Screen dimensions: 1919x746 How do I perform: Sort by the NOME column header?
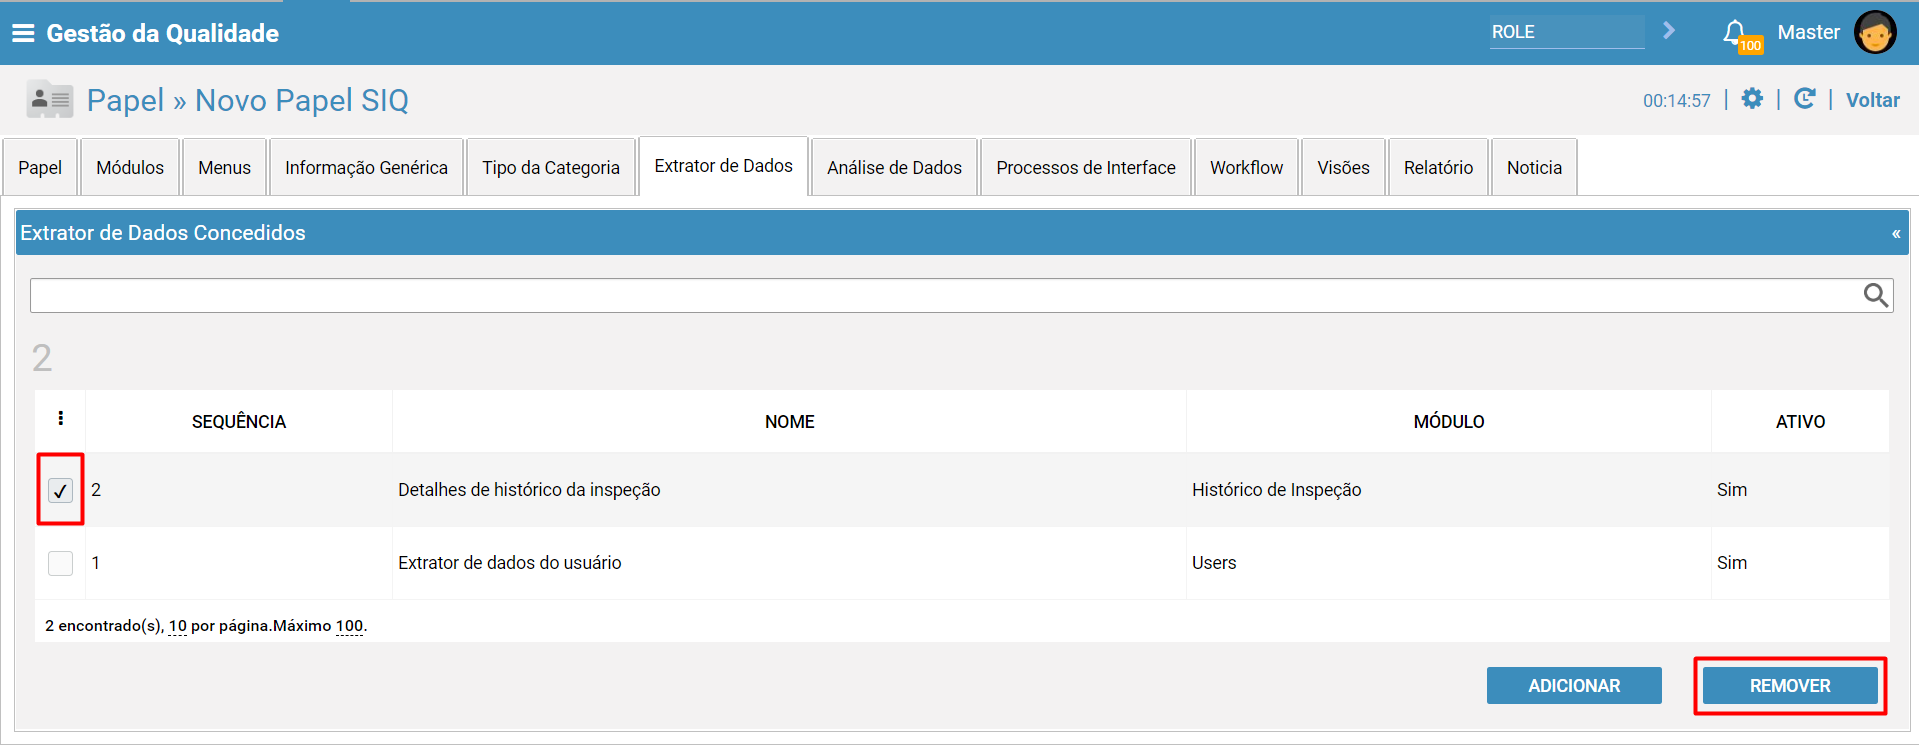790,422
